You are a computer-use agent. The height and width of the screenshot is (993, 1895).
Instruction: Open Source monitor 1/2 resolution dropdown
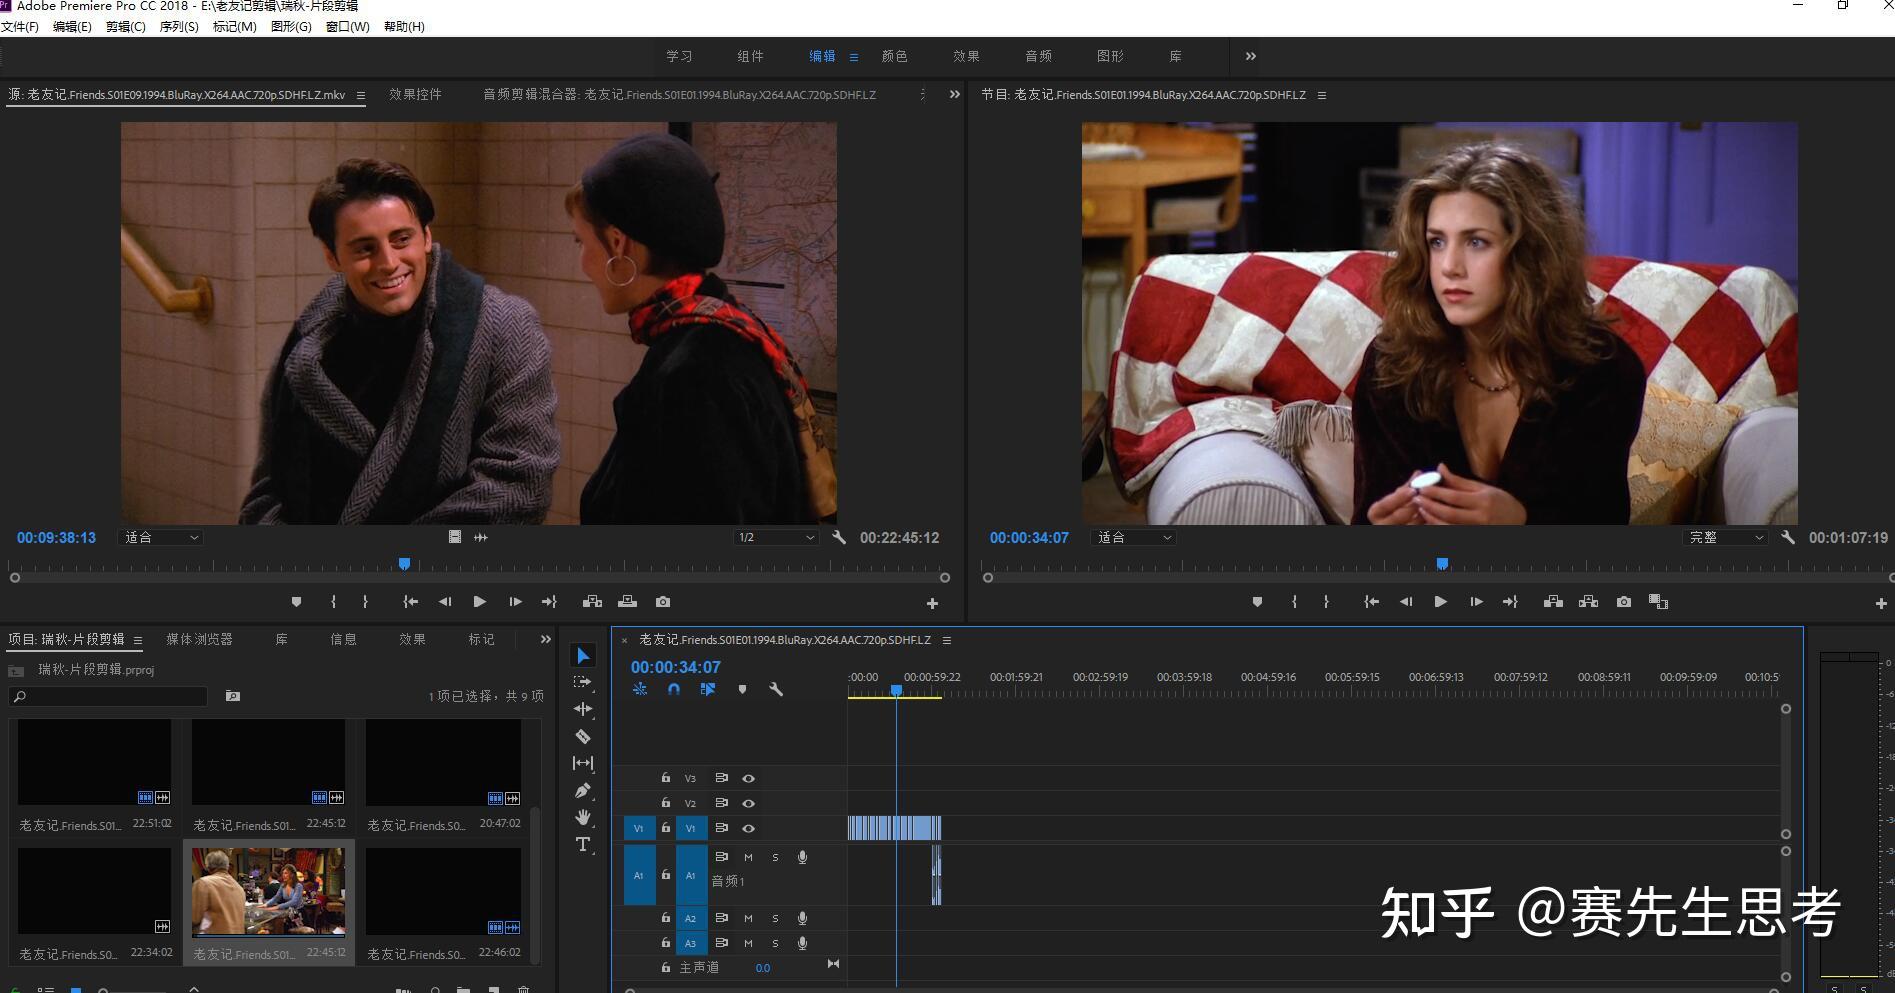coord(776,537)
